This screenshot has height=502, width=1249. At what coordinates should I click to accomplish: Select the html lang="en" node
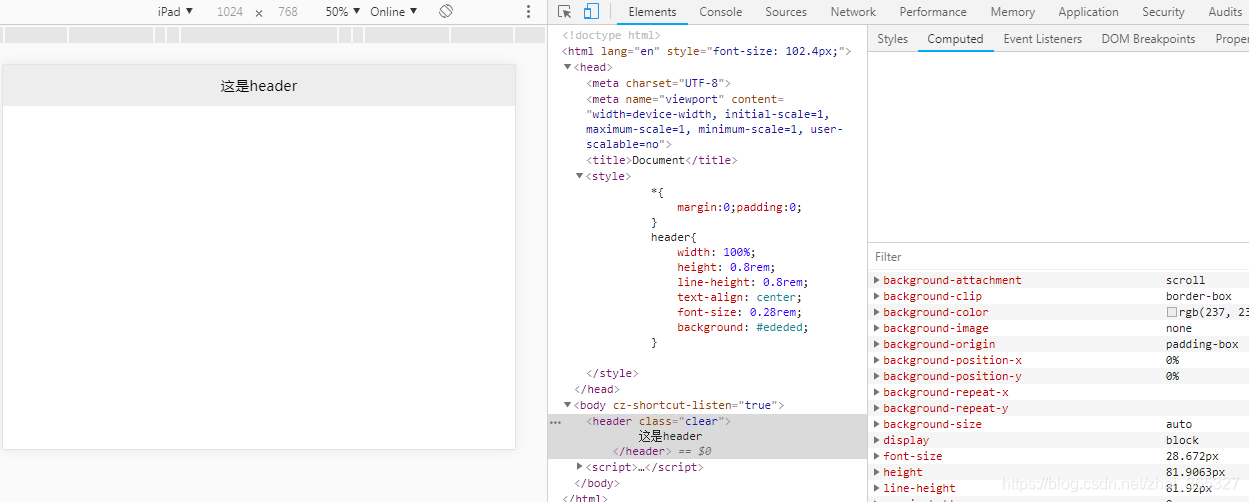click(706, 51)
